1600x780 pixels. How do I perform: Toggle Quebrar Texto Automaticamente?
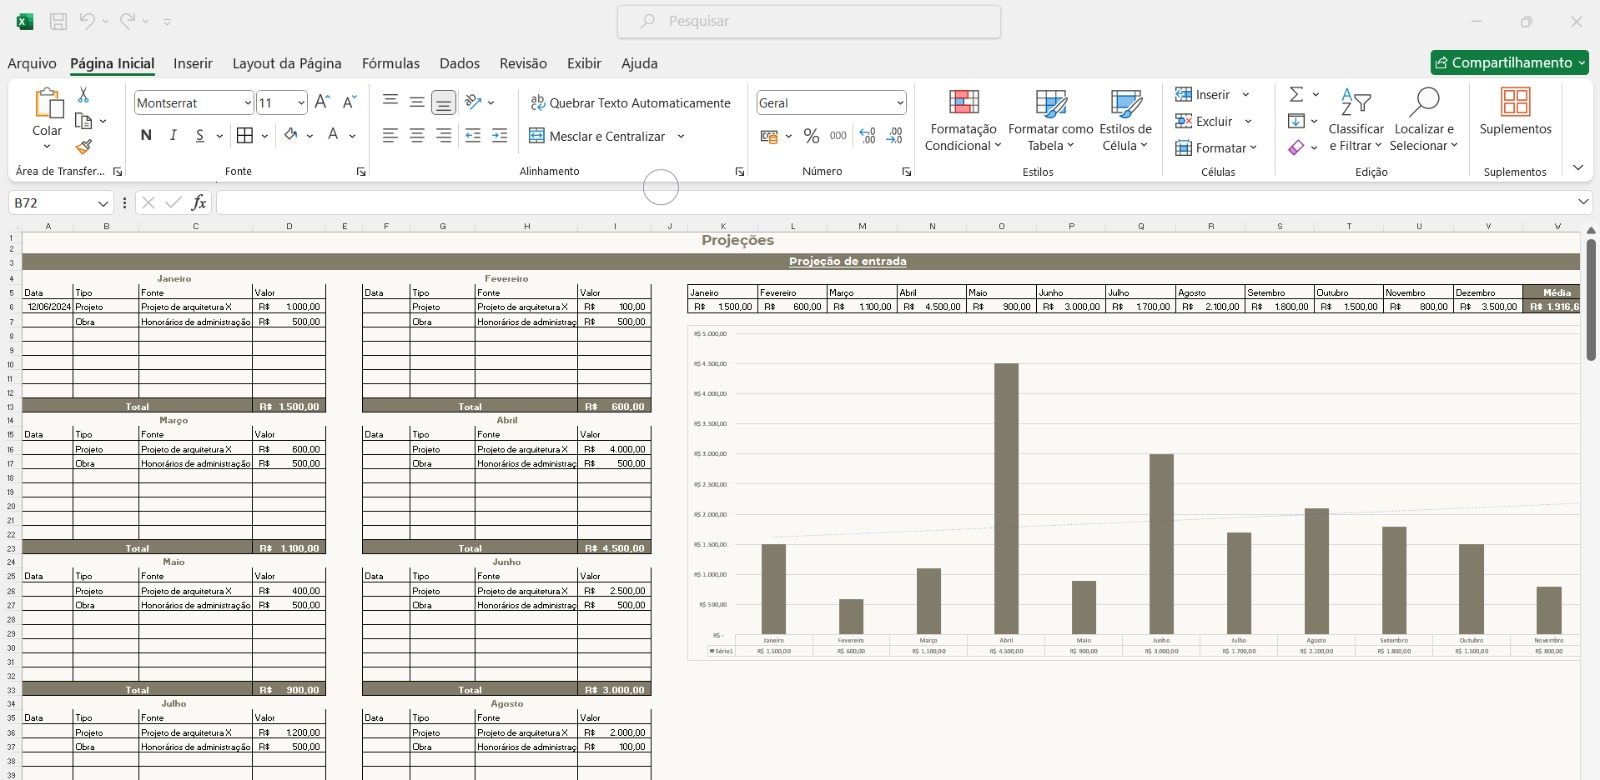point(630,103)
